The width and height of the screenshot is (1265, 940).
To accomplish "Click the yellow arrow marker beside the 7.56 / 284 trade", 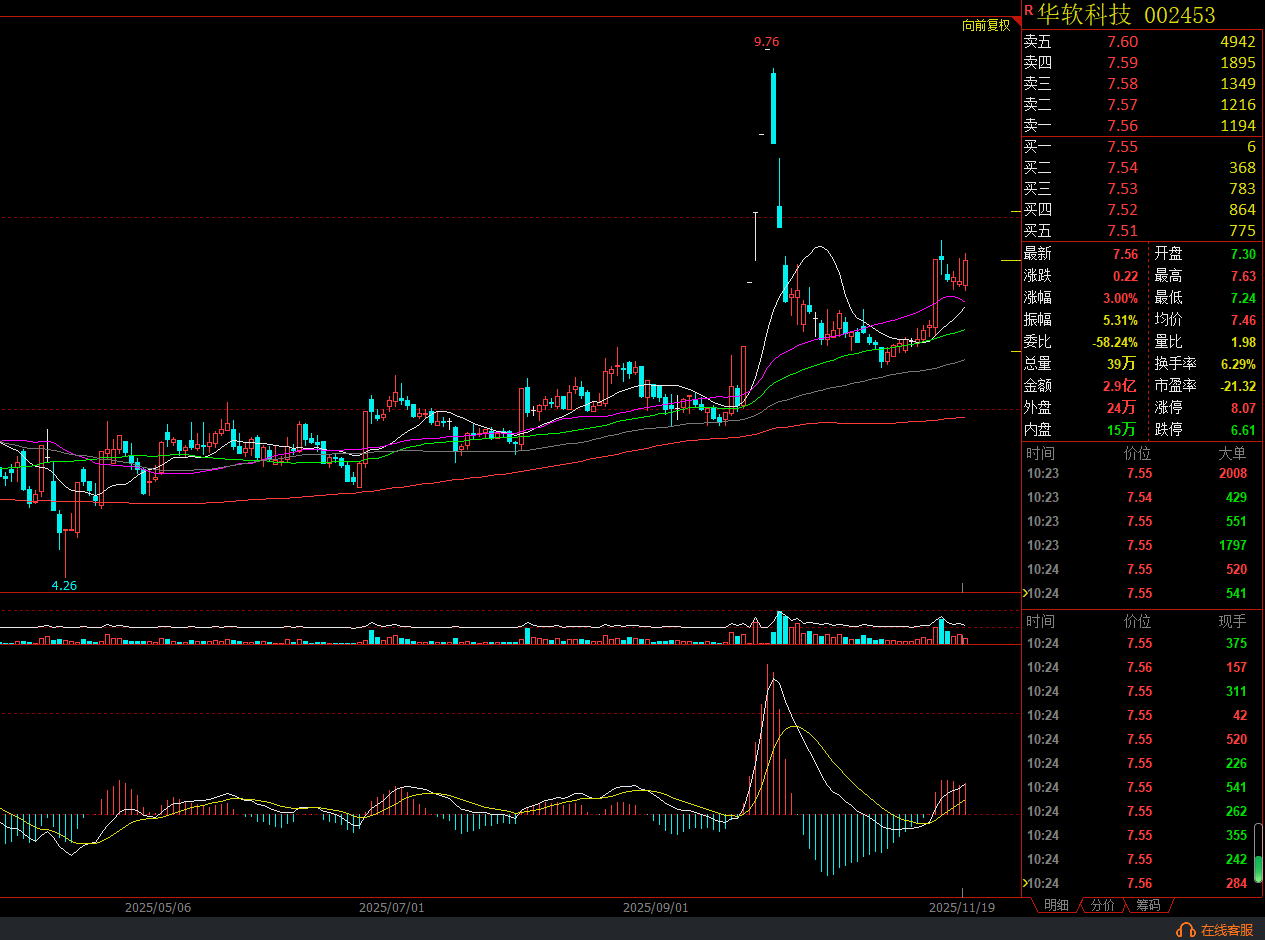I will pos(1024,883).
